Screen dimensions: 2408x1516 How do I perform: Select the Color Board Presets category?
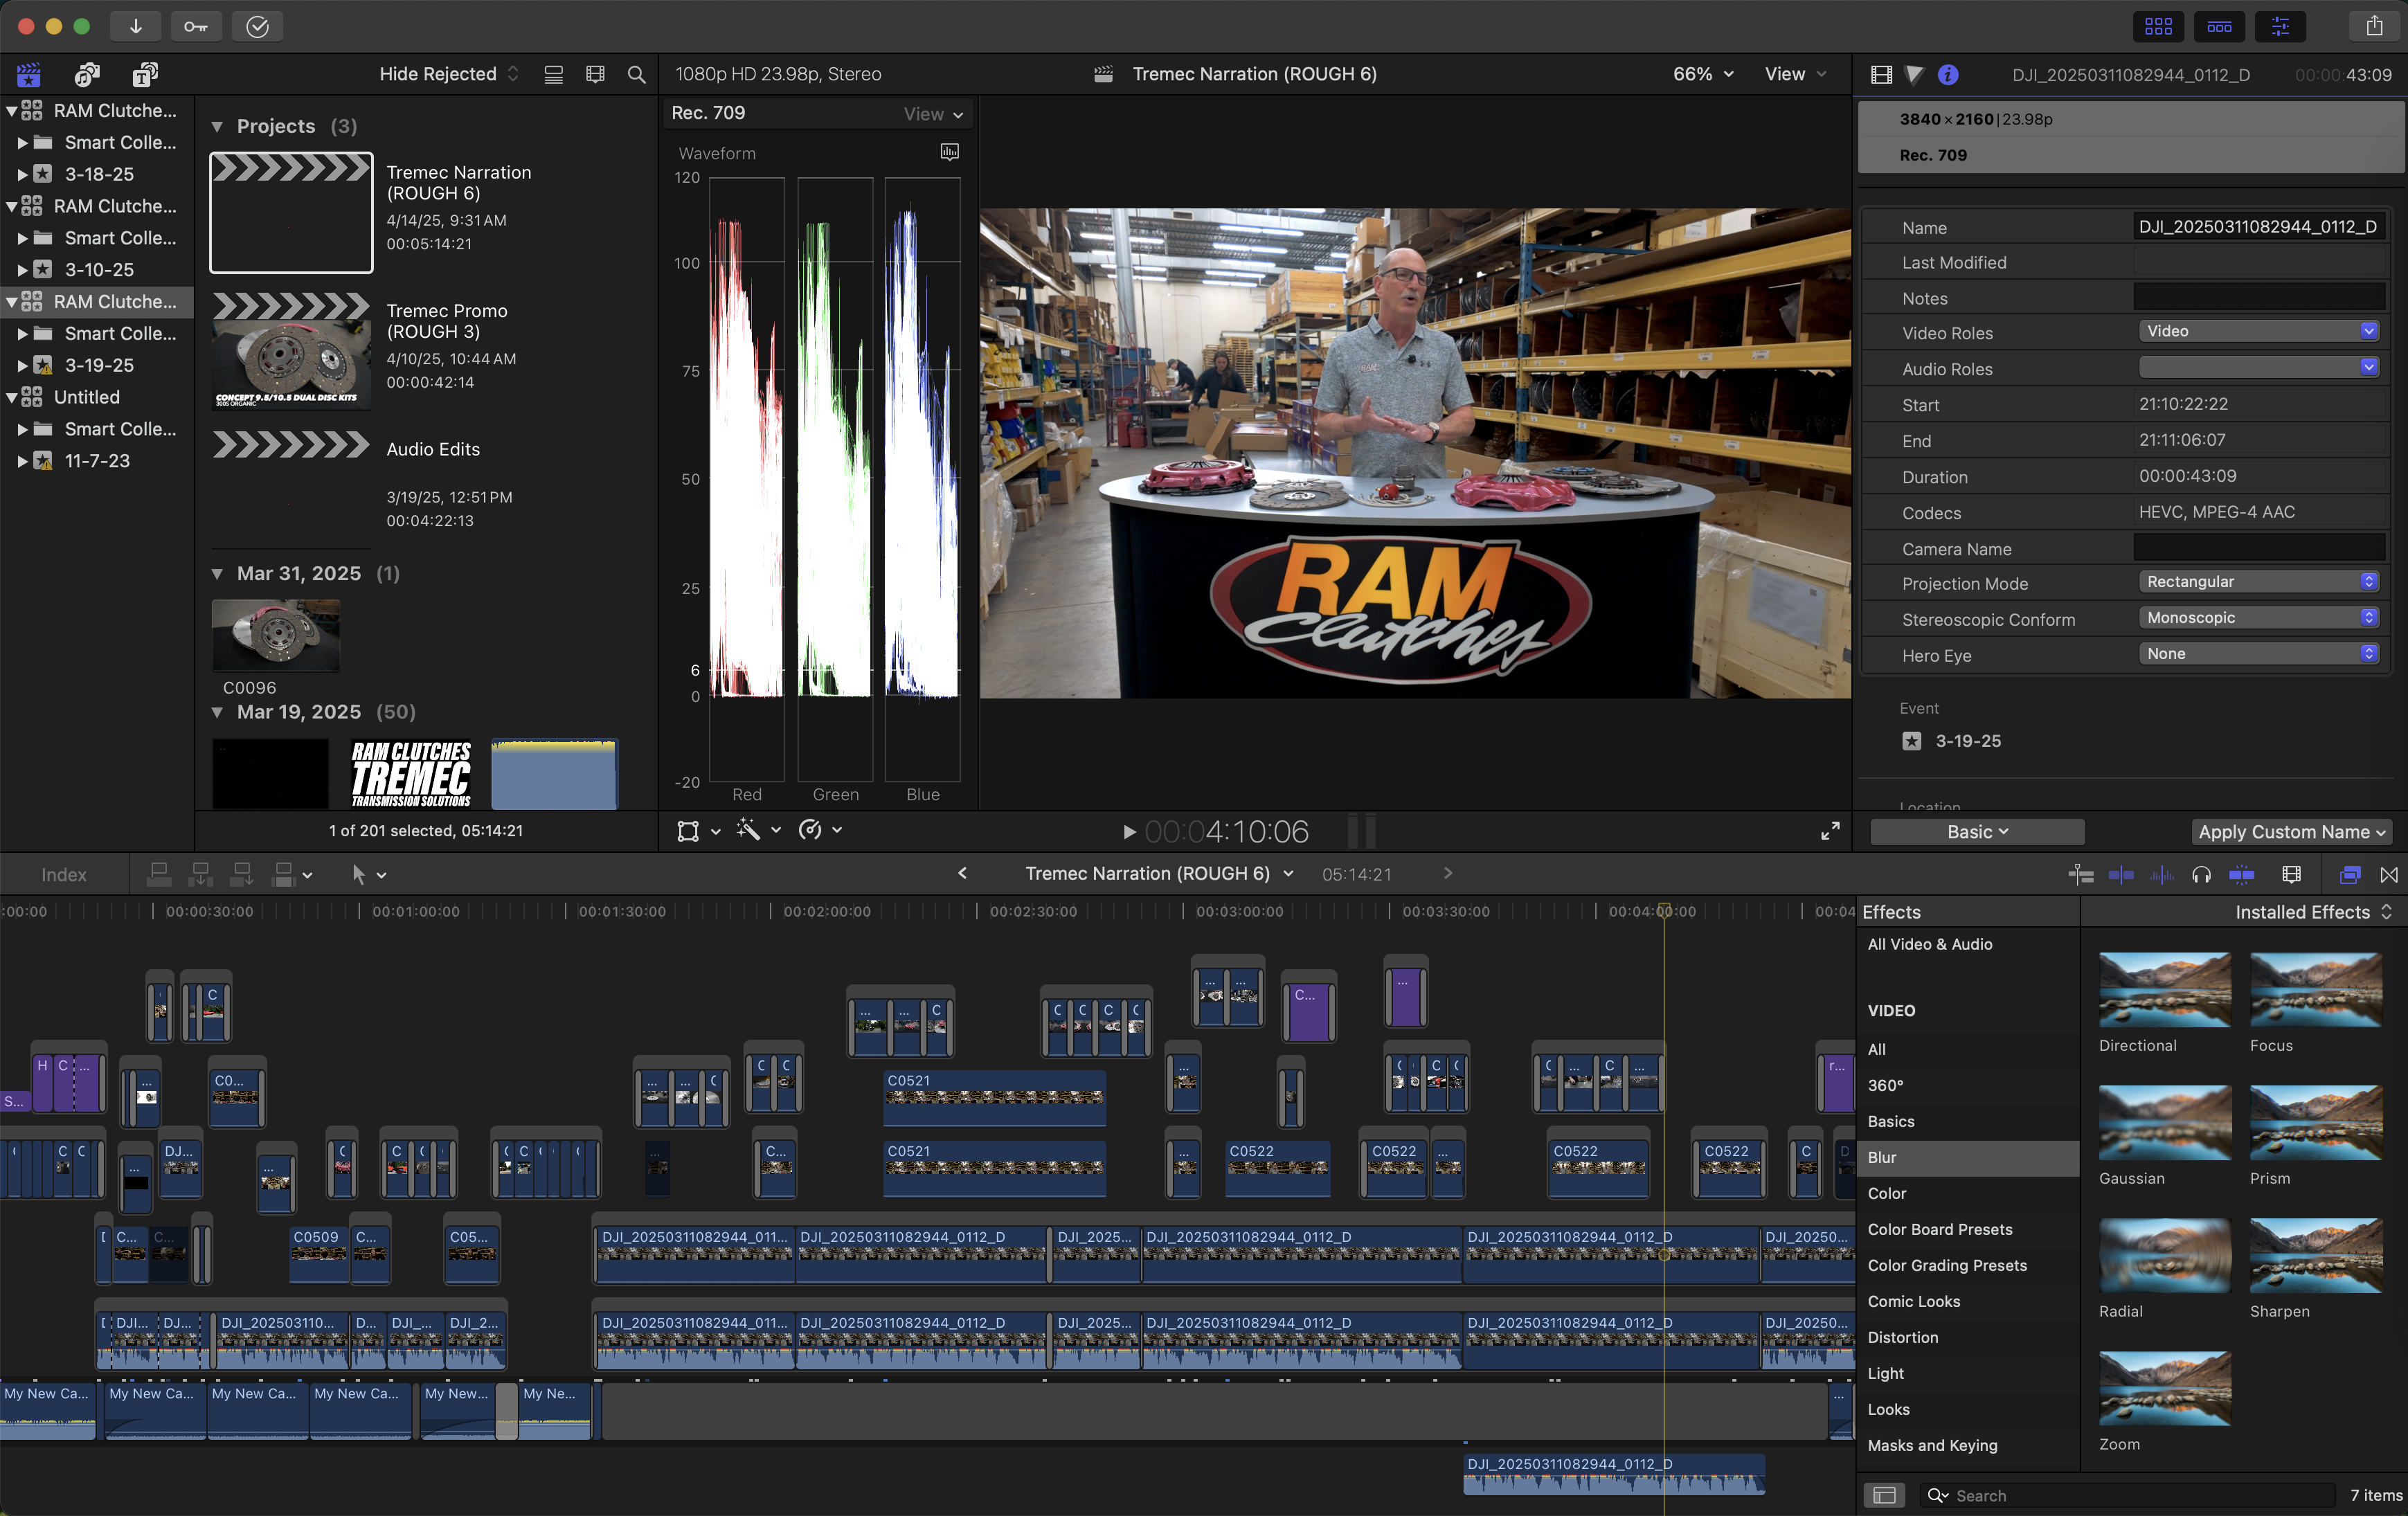[x=1967, y=1229]
